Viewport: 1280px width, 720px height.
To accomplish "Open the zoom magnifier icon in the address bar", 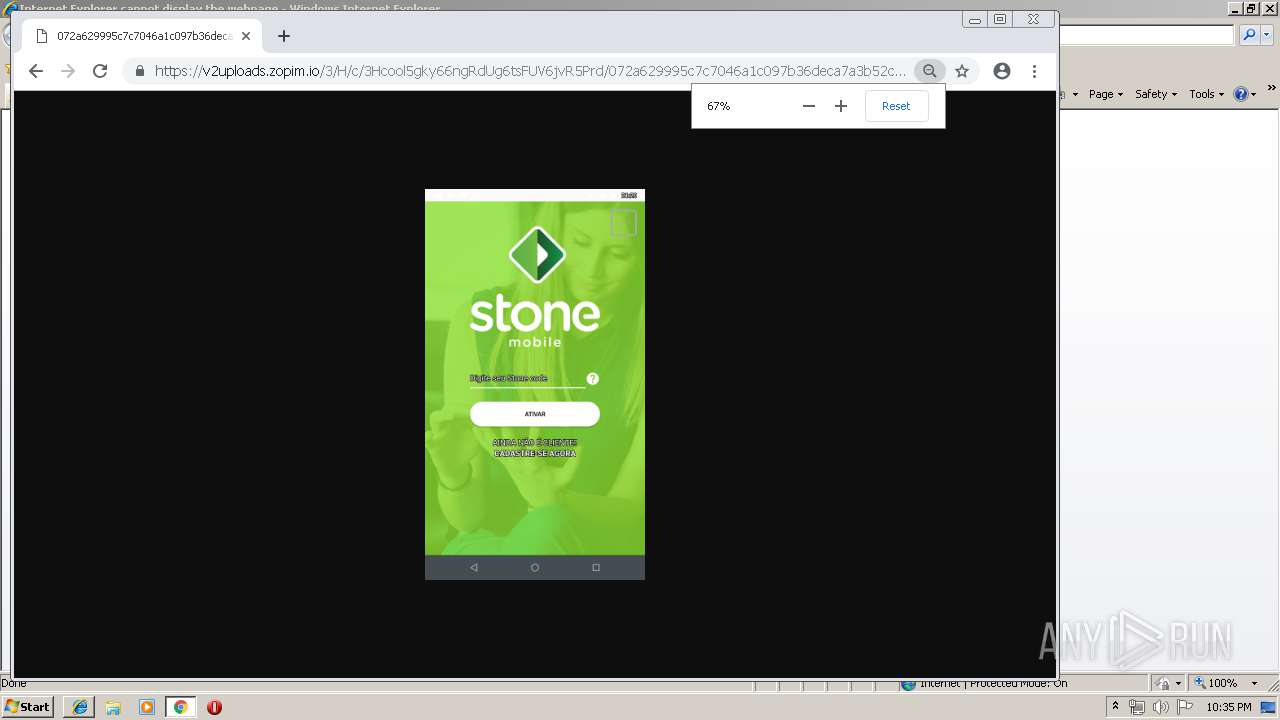I will [x=930, y=71].
